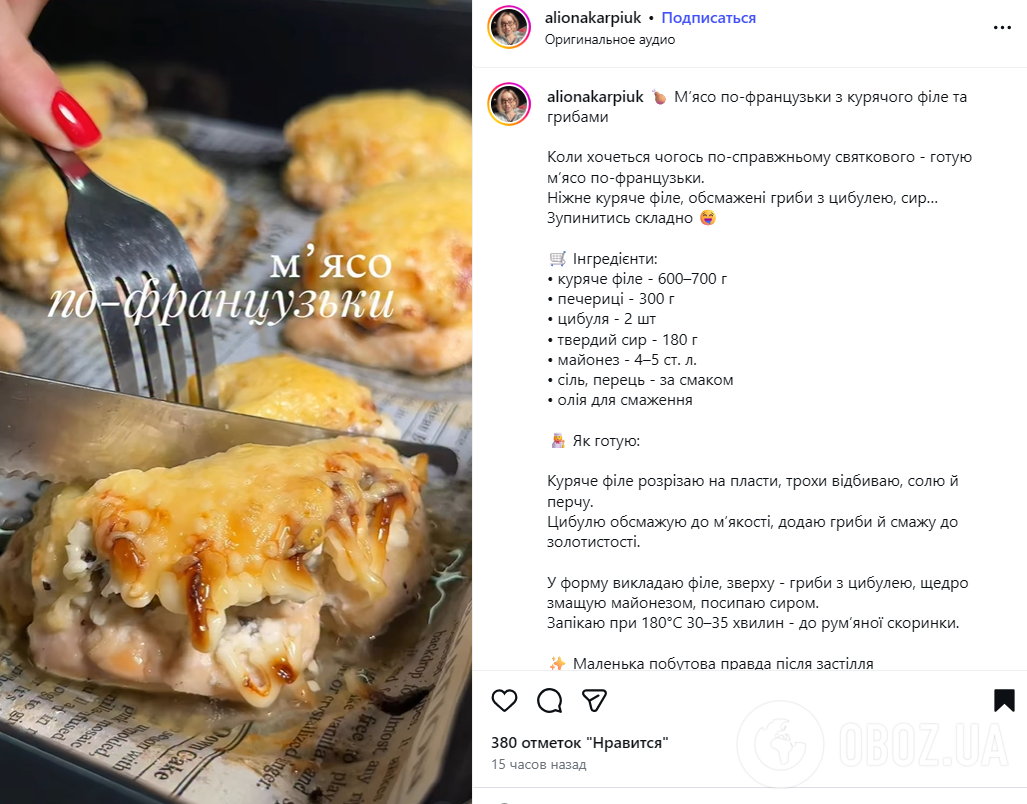Click the caption profile avatar picture
Screen dimensions: 1027x804
point(509,104)
